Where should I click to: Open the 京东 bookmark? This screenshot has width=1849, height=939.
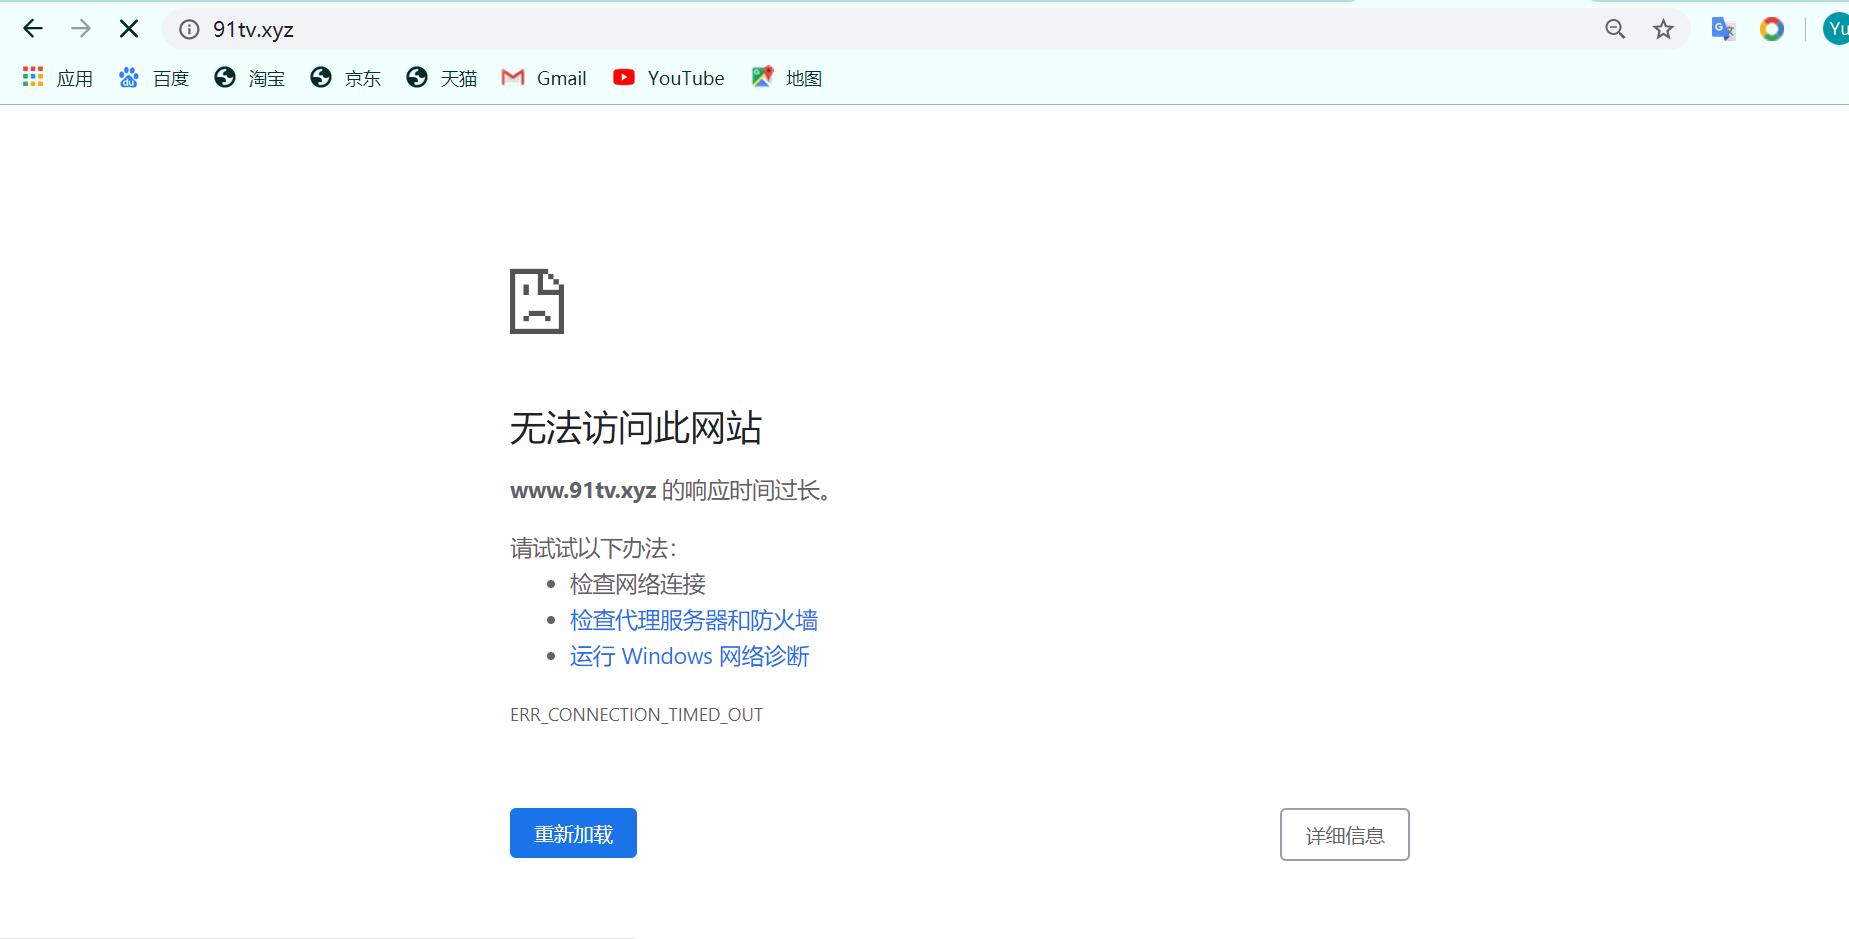tap(345, 77)
